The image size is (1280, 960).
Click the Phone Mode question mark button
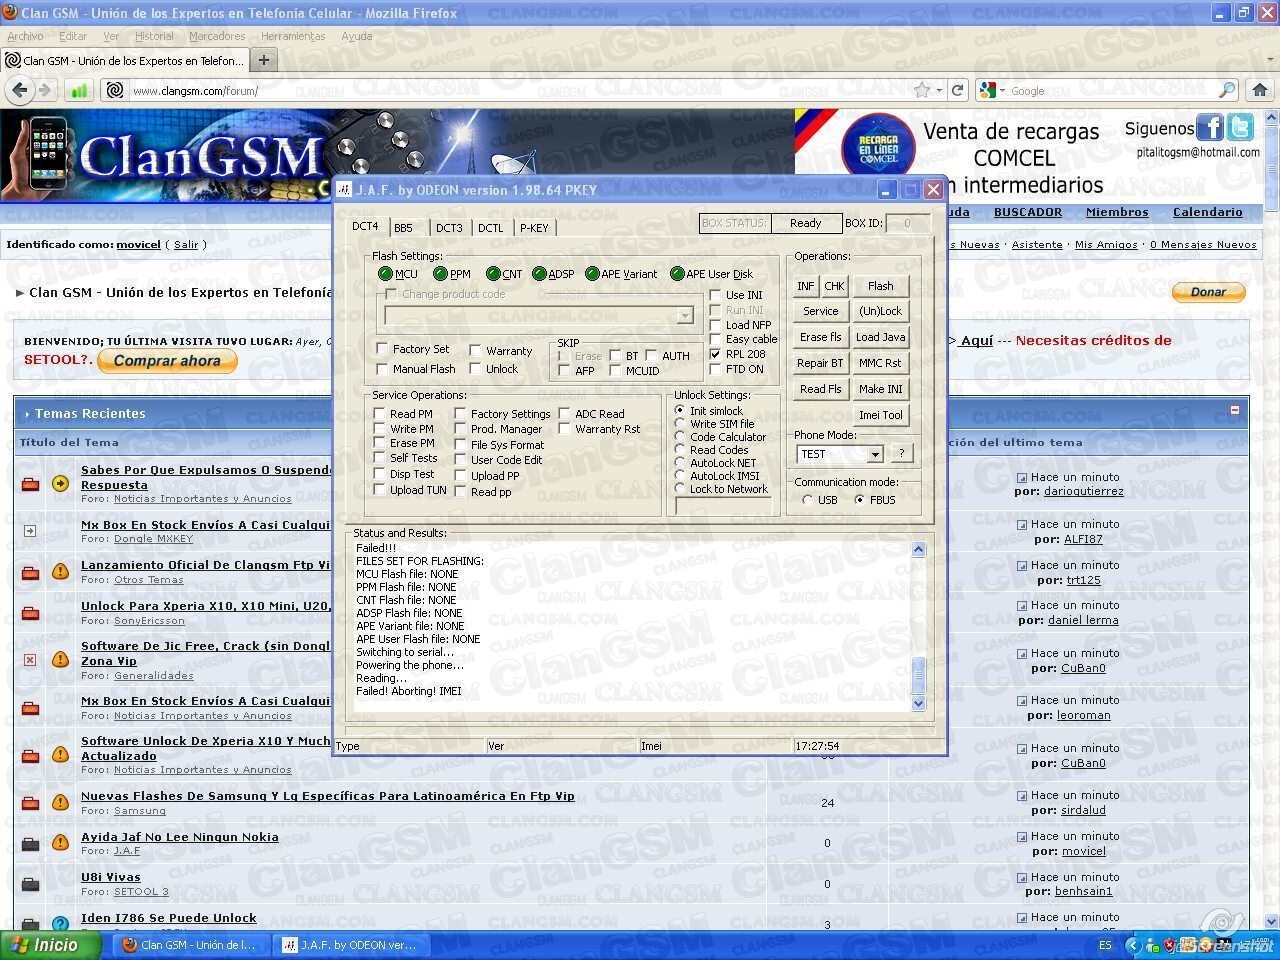click(x=901, y=453)
